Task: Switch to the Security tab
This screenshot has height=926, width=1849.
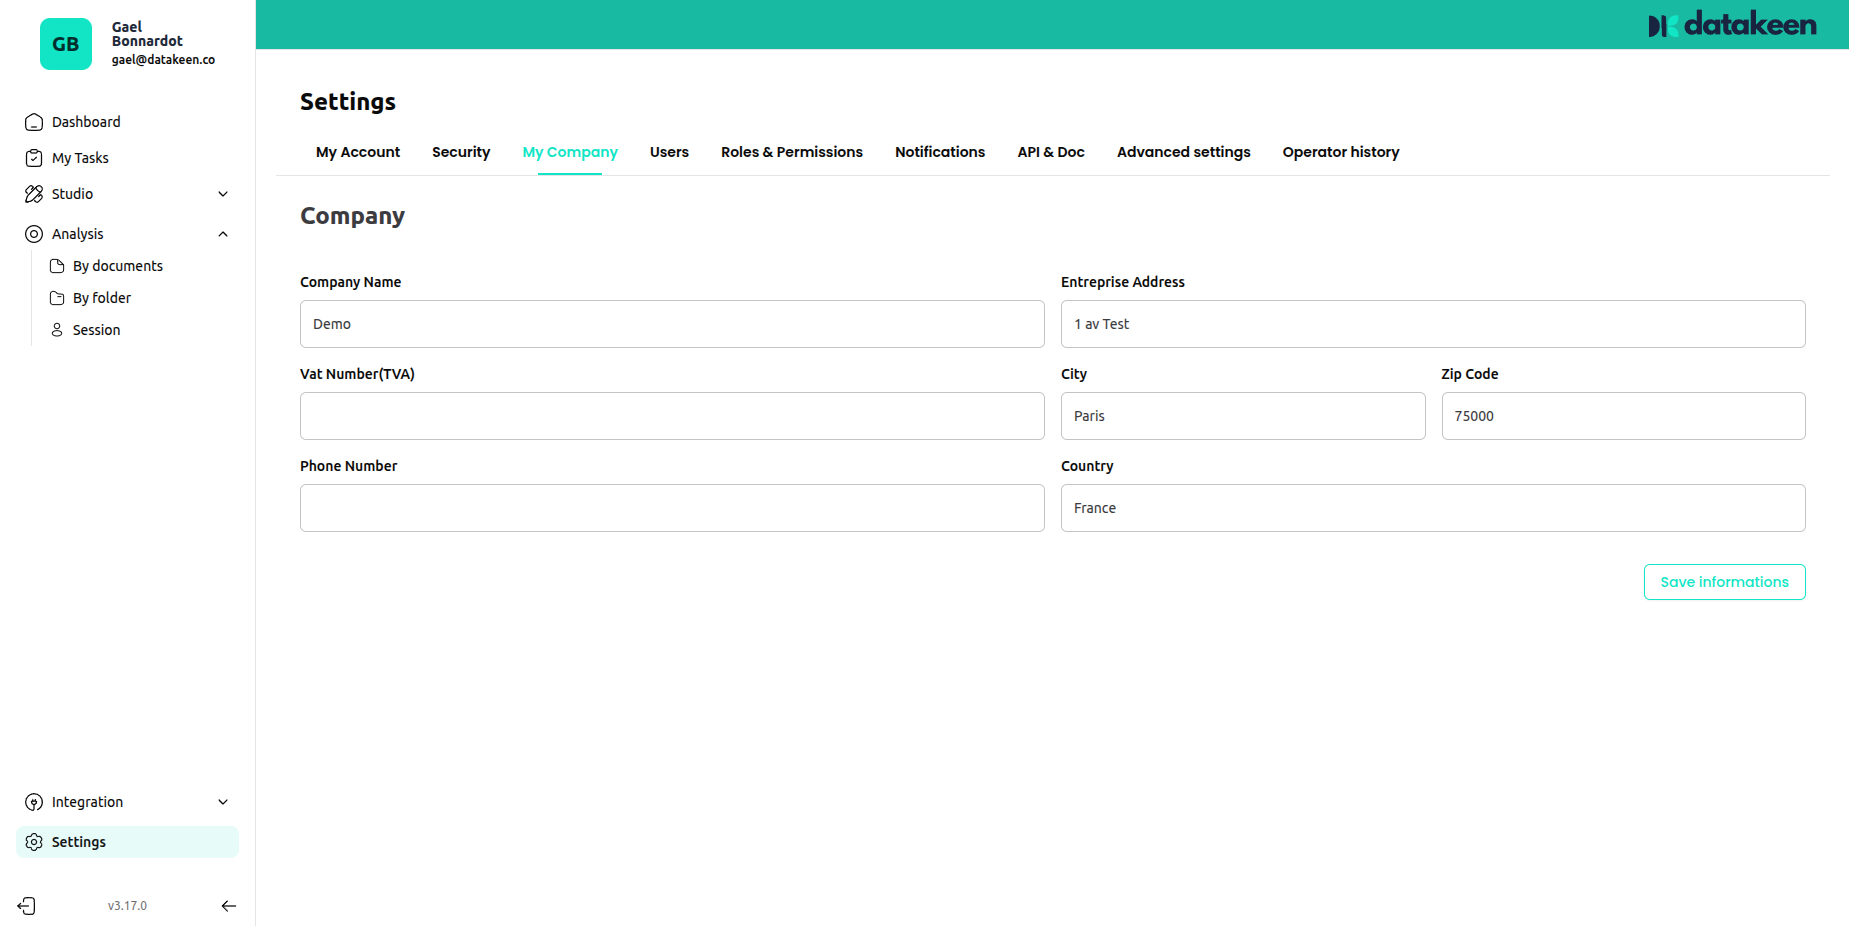Action: tap(461, 152)
